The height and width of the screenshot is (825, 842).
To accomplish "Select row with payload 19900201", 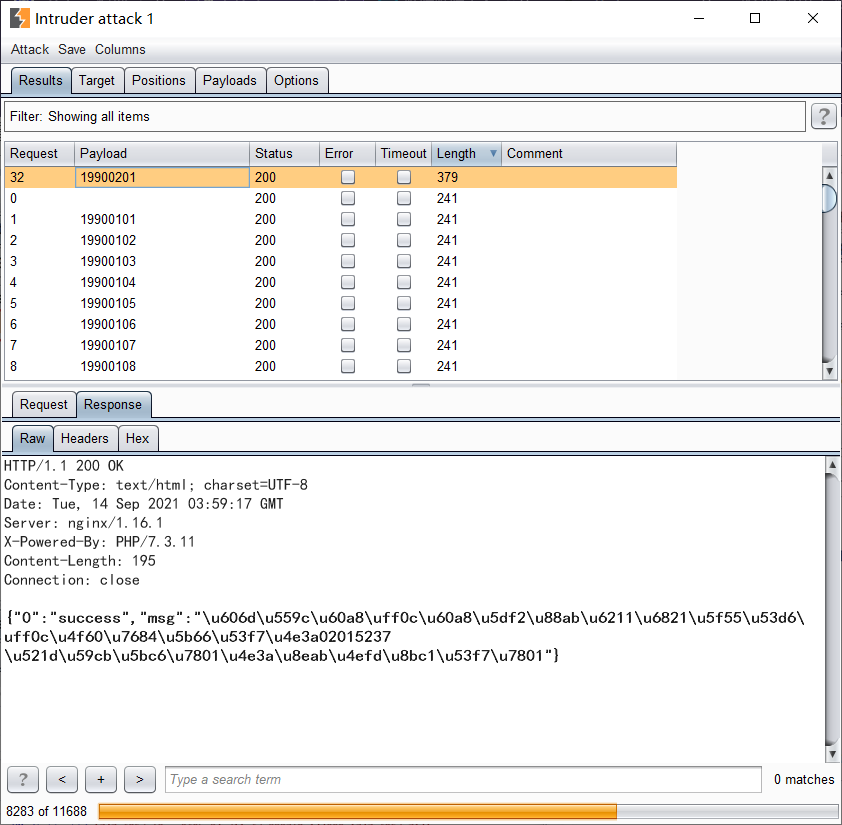I will pyautogui.click(x=340, y=177).
